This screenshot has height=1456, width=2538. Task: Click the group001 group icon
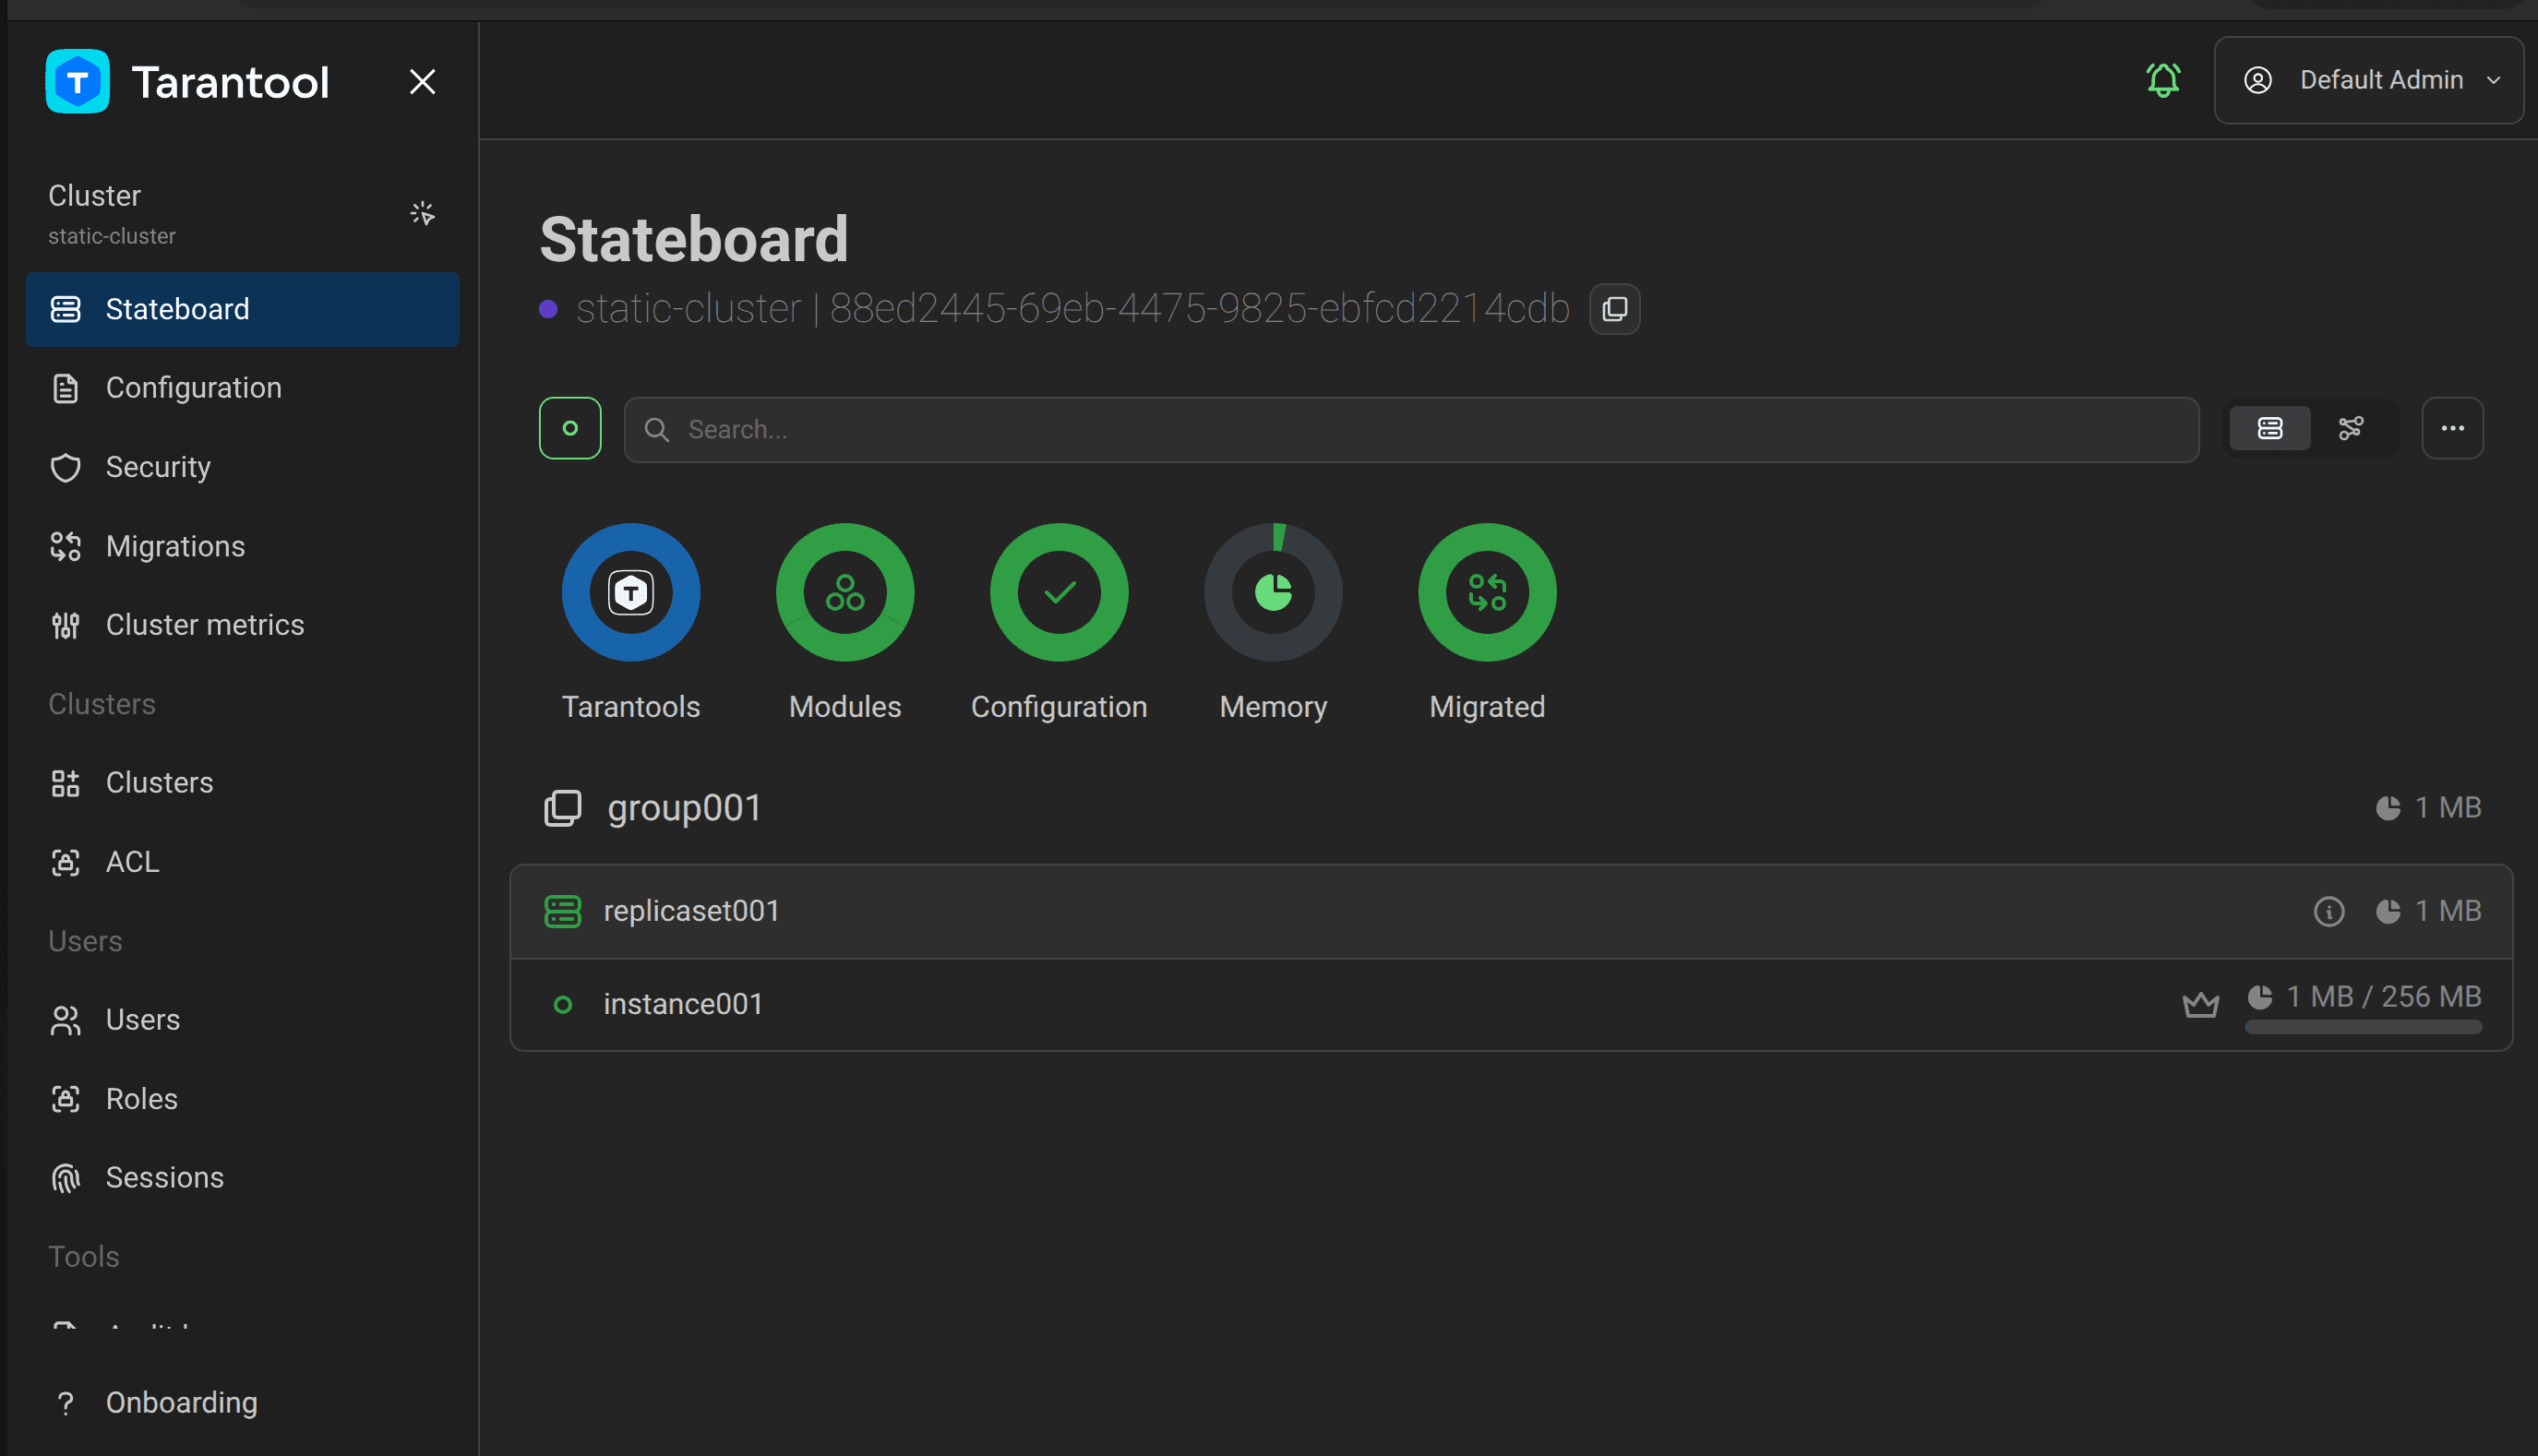(562, 808)
